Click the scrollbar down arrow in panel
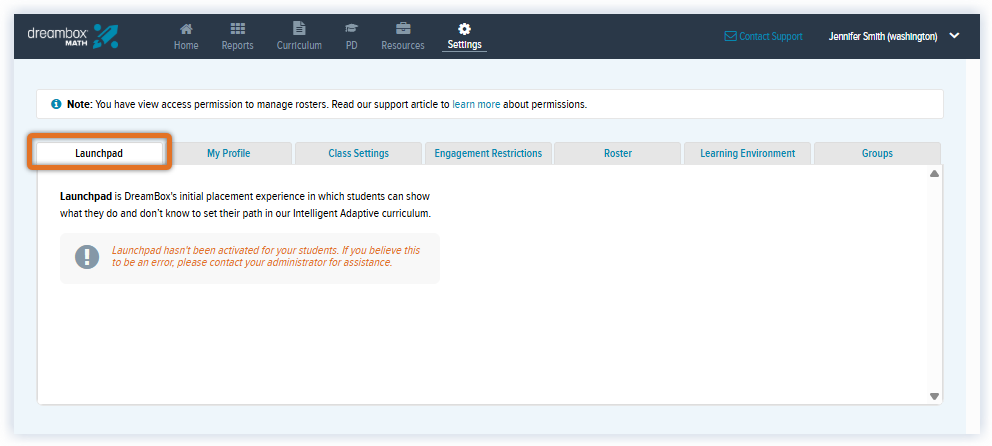 coord(934,396)
